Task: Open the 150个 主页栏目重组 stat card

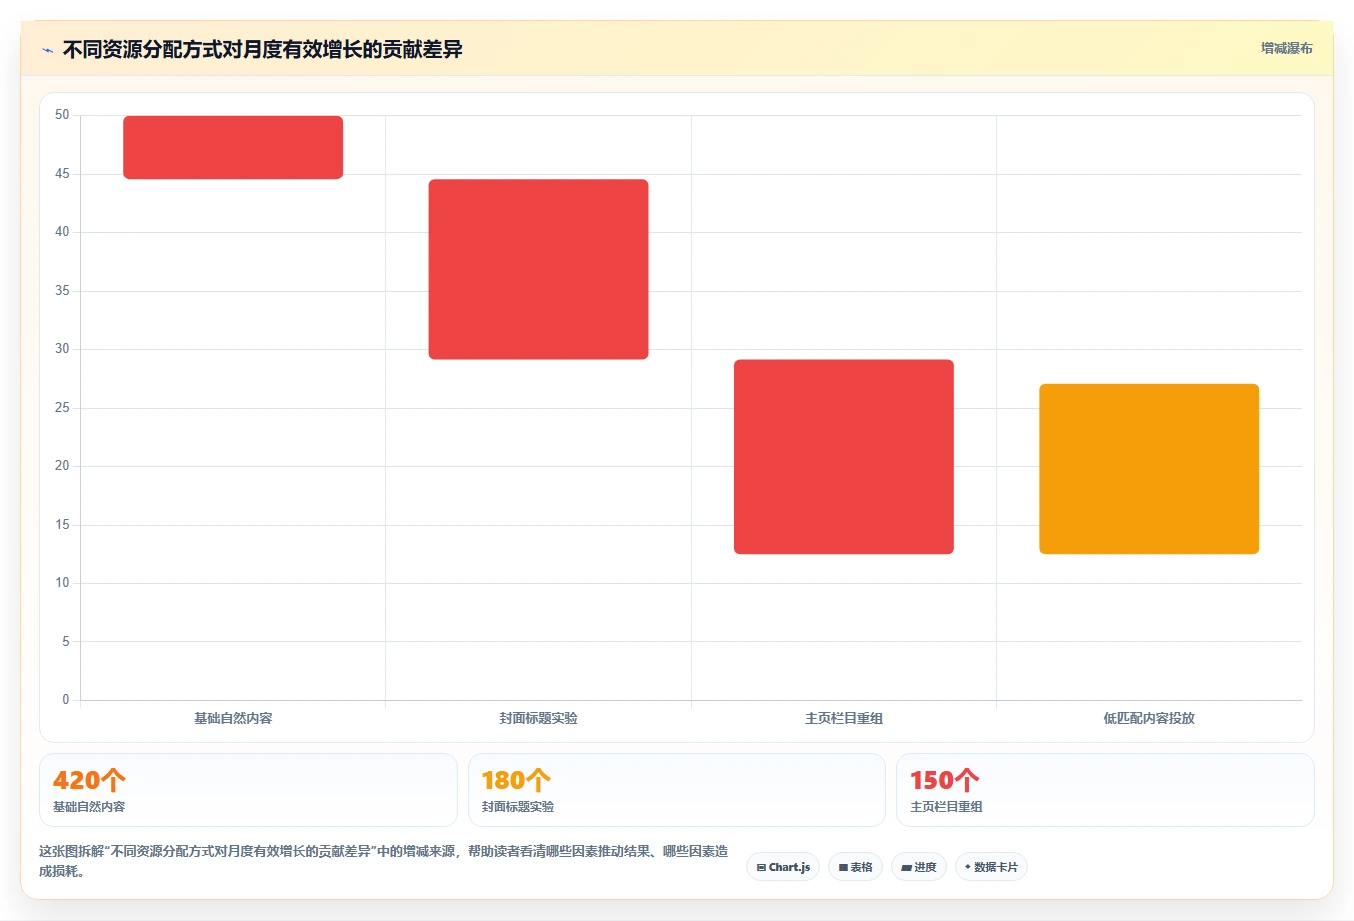Action: point(1105,790)
